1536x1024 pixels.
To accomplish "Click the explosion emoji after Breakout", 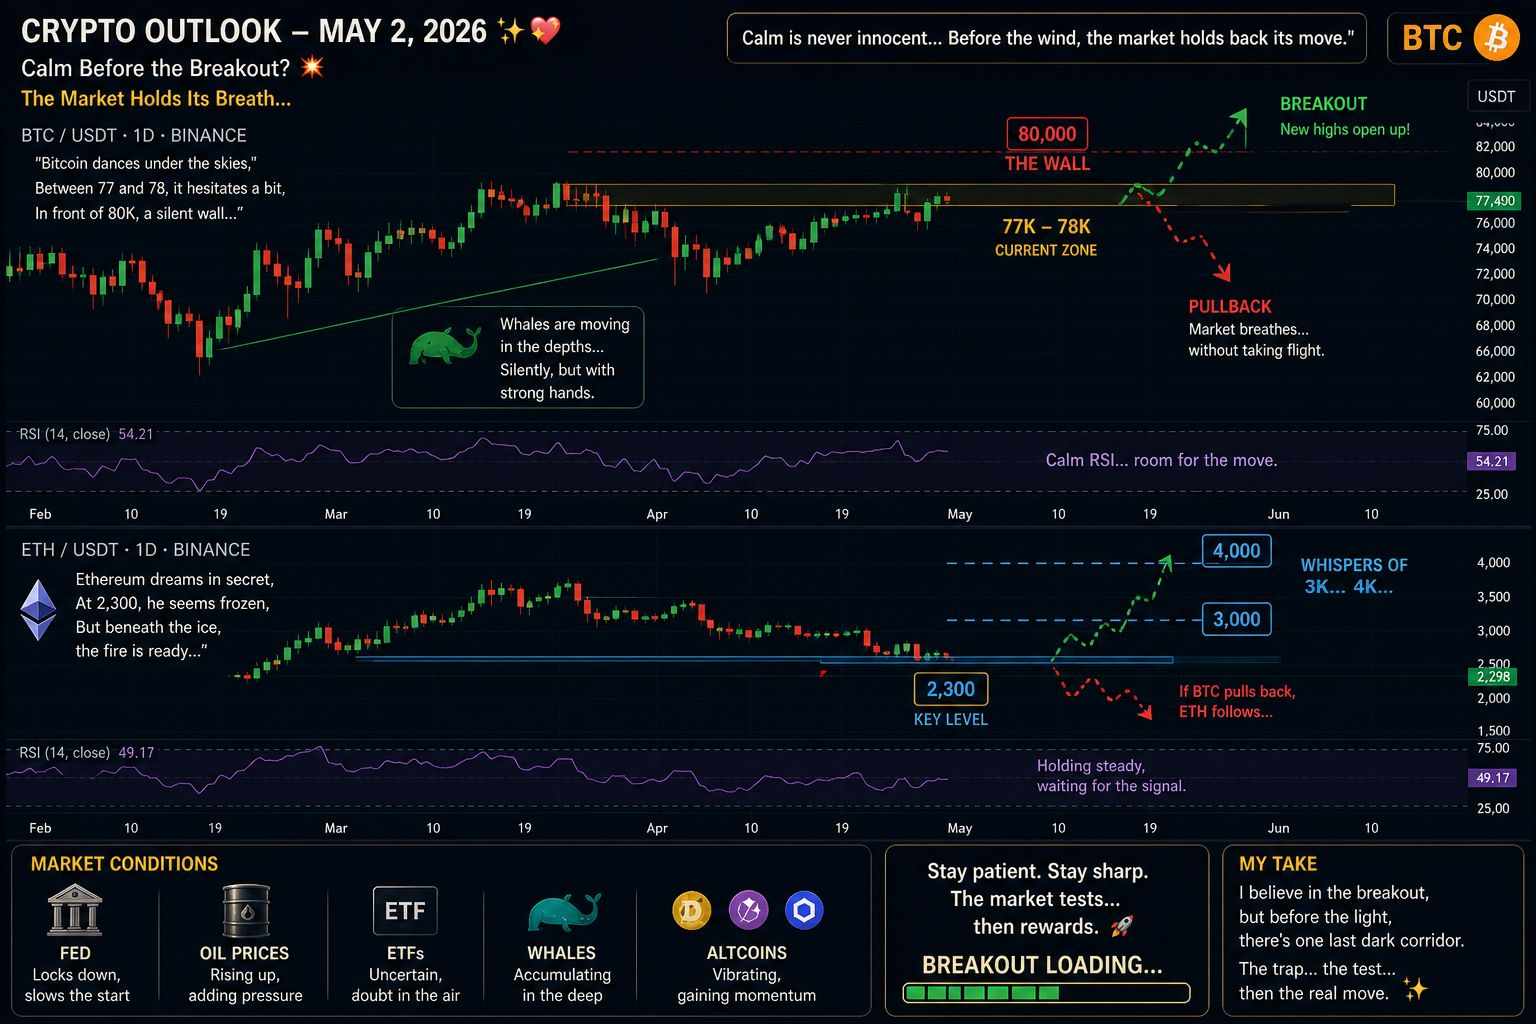I will pos(312,67).
